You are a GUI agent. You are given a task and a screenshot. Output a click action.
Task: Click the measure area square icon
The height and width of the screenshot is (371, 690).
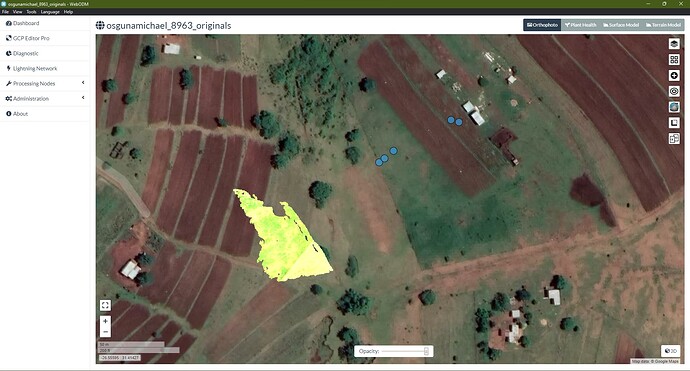(x=674, y=123)
